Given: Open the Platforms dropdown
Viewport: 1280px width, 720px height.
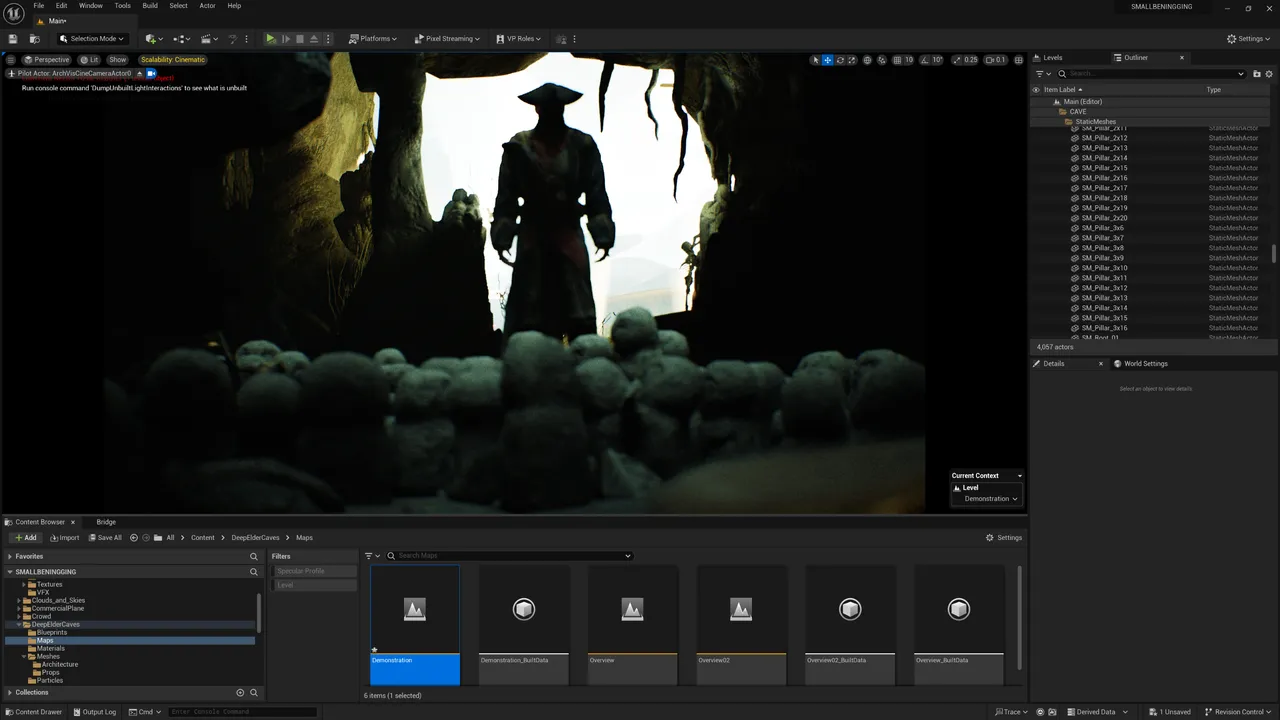Looking at the screenshot, I should point(372,39).
